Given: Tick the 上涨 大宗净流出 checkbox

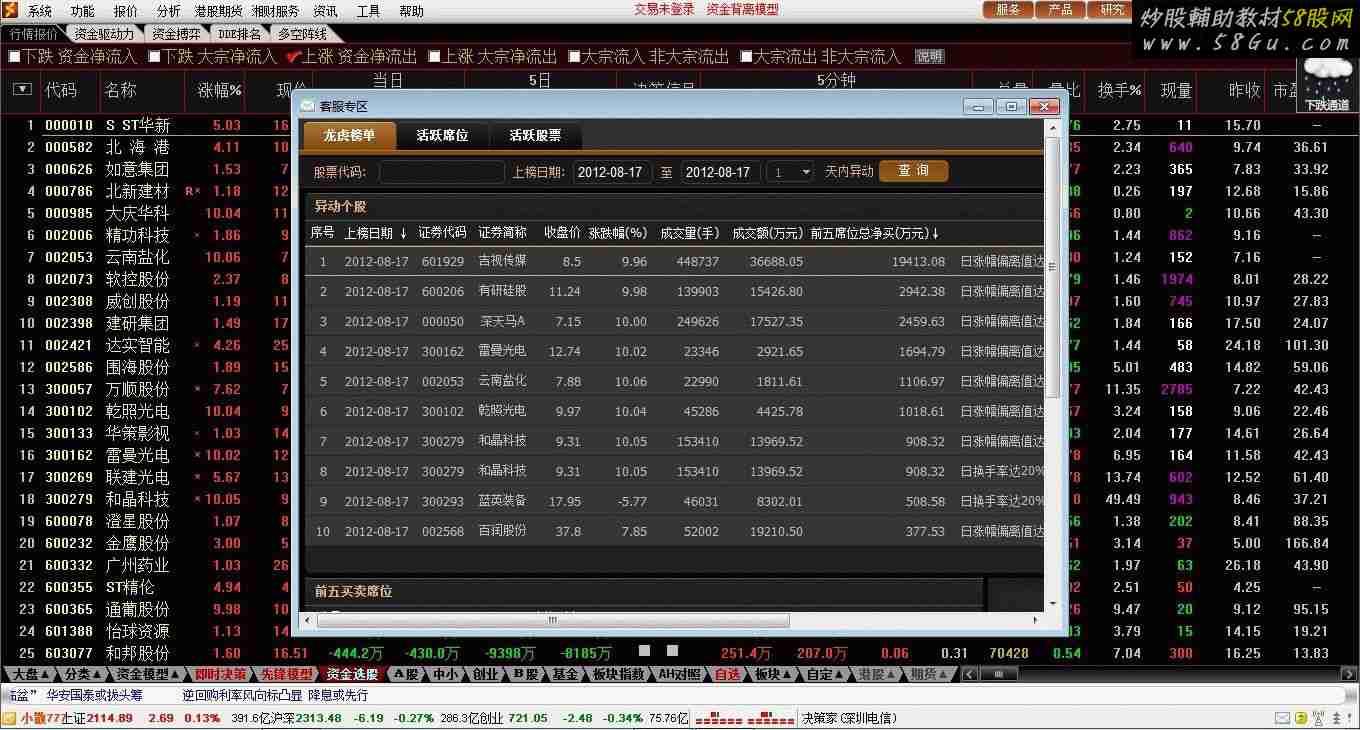Looking at the screenshot, I should coord(434,57).
